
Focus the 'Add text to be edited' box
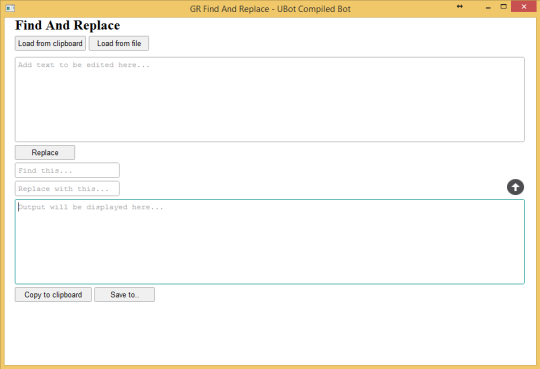(270, 99)
